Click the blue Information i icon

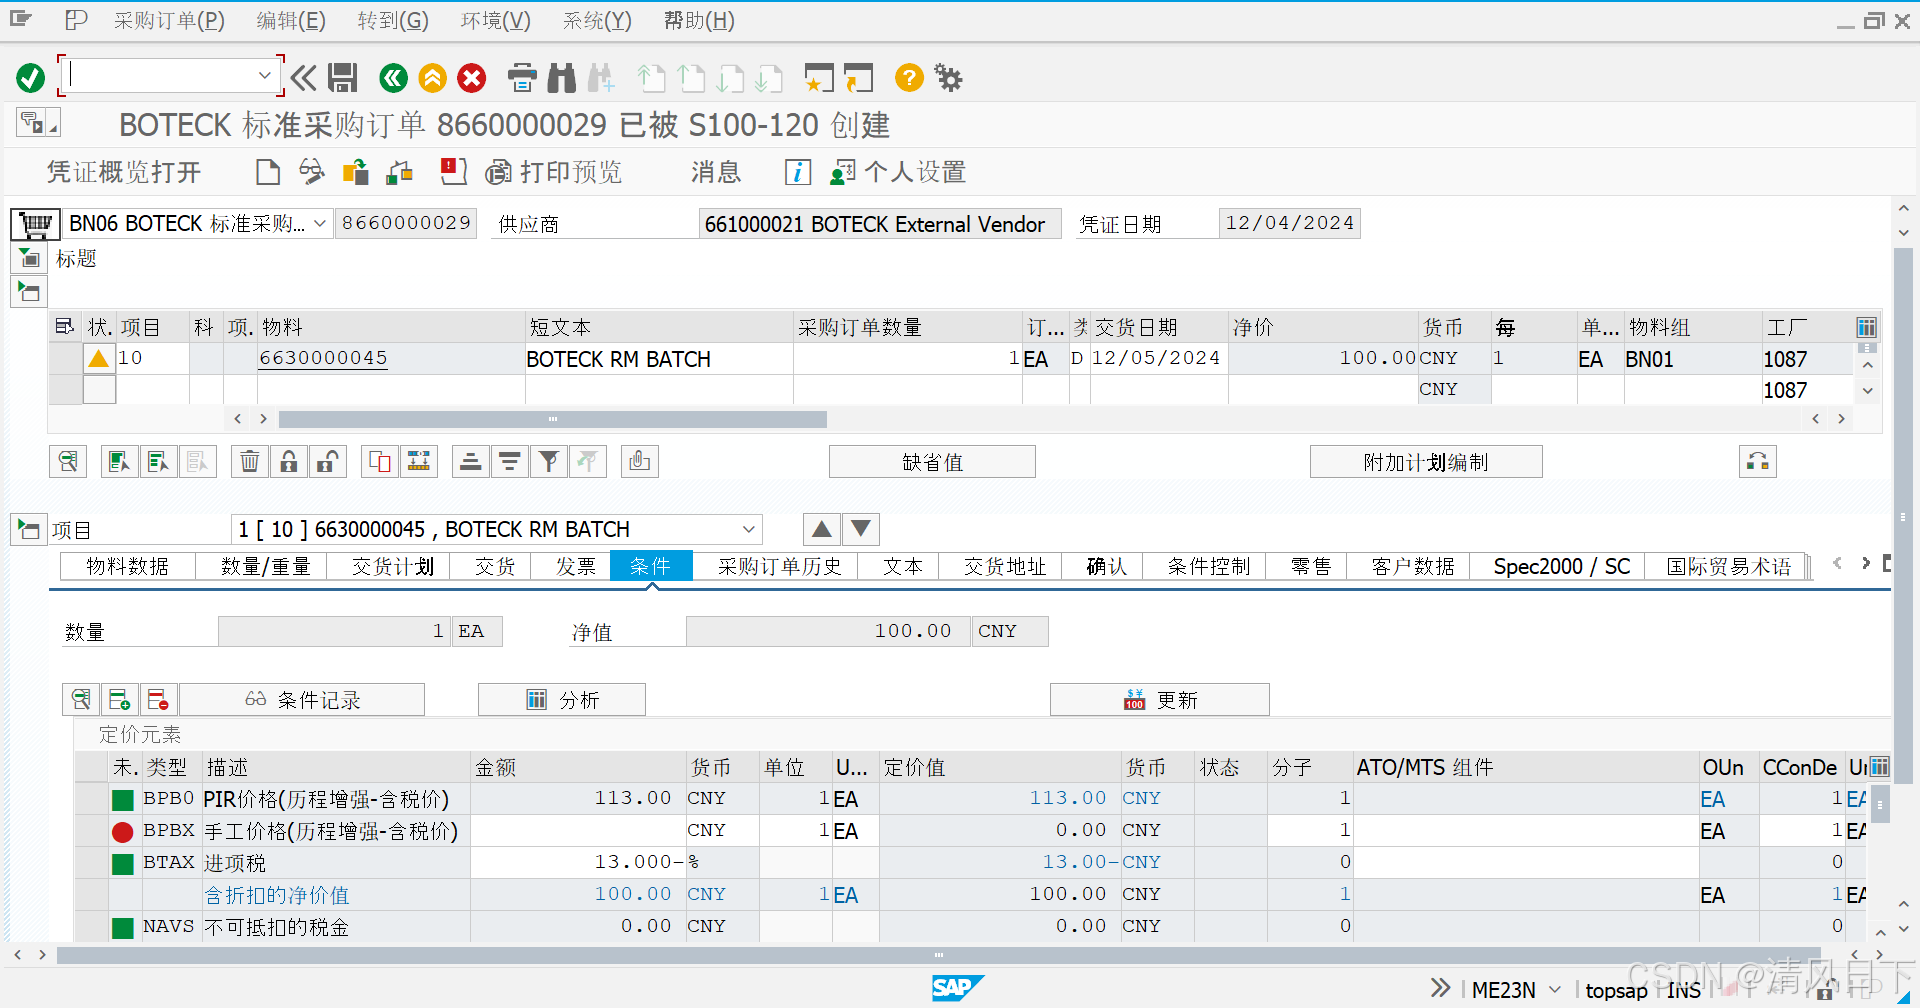point(797,172)
